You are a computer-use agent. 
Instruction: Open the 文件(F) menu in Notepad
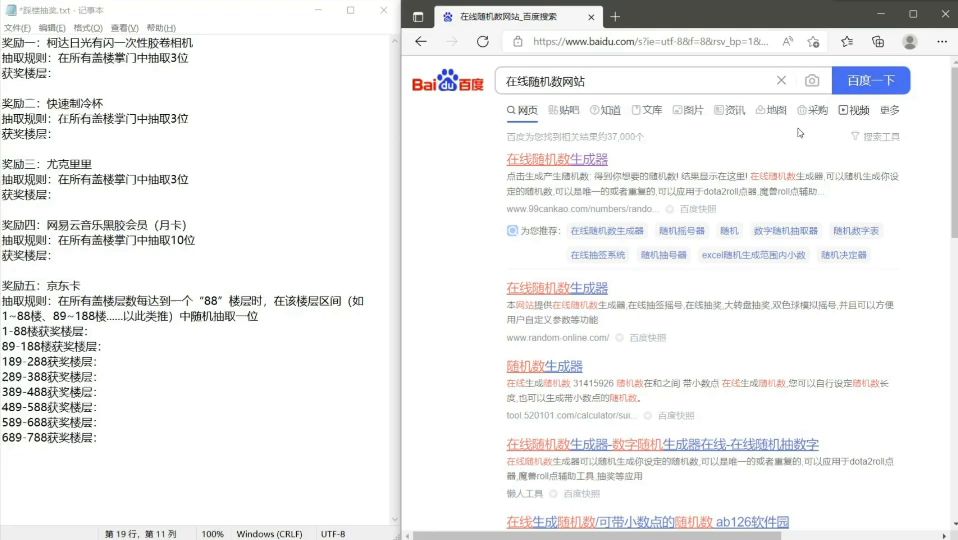tap(17, 28)
